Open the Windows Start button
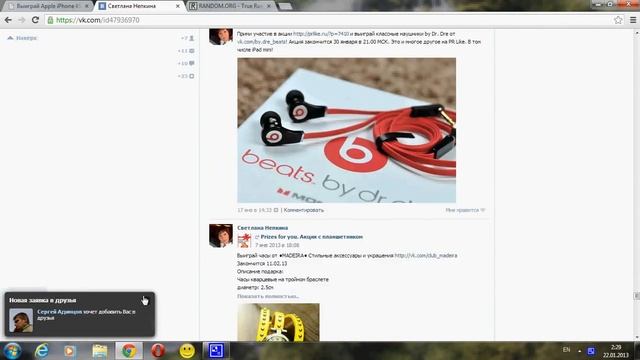The width and height of the screenshot is (640, 360). click(12, 351)
